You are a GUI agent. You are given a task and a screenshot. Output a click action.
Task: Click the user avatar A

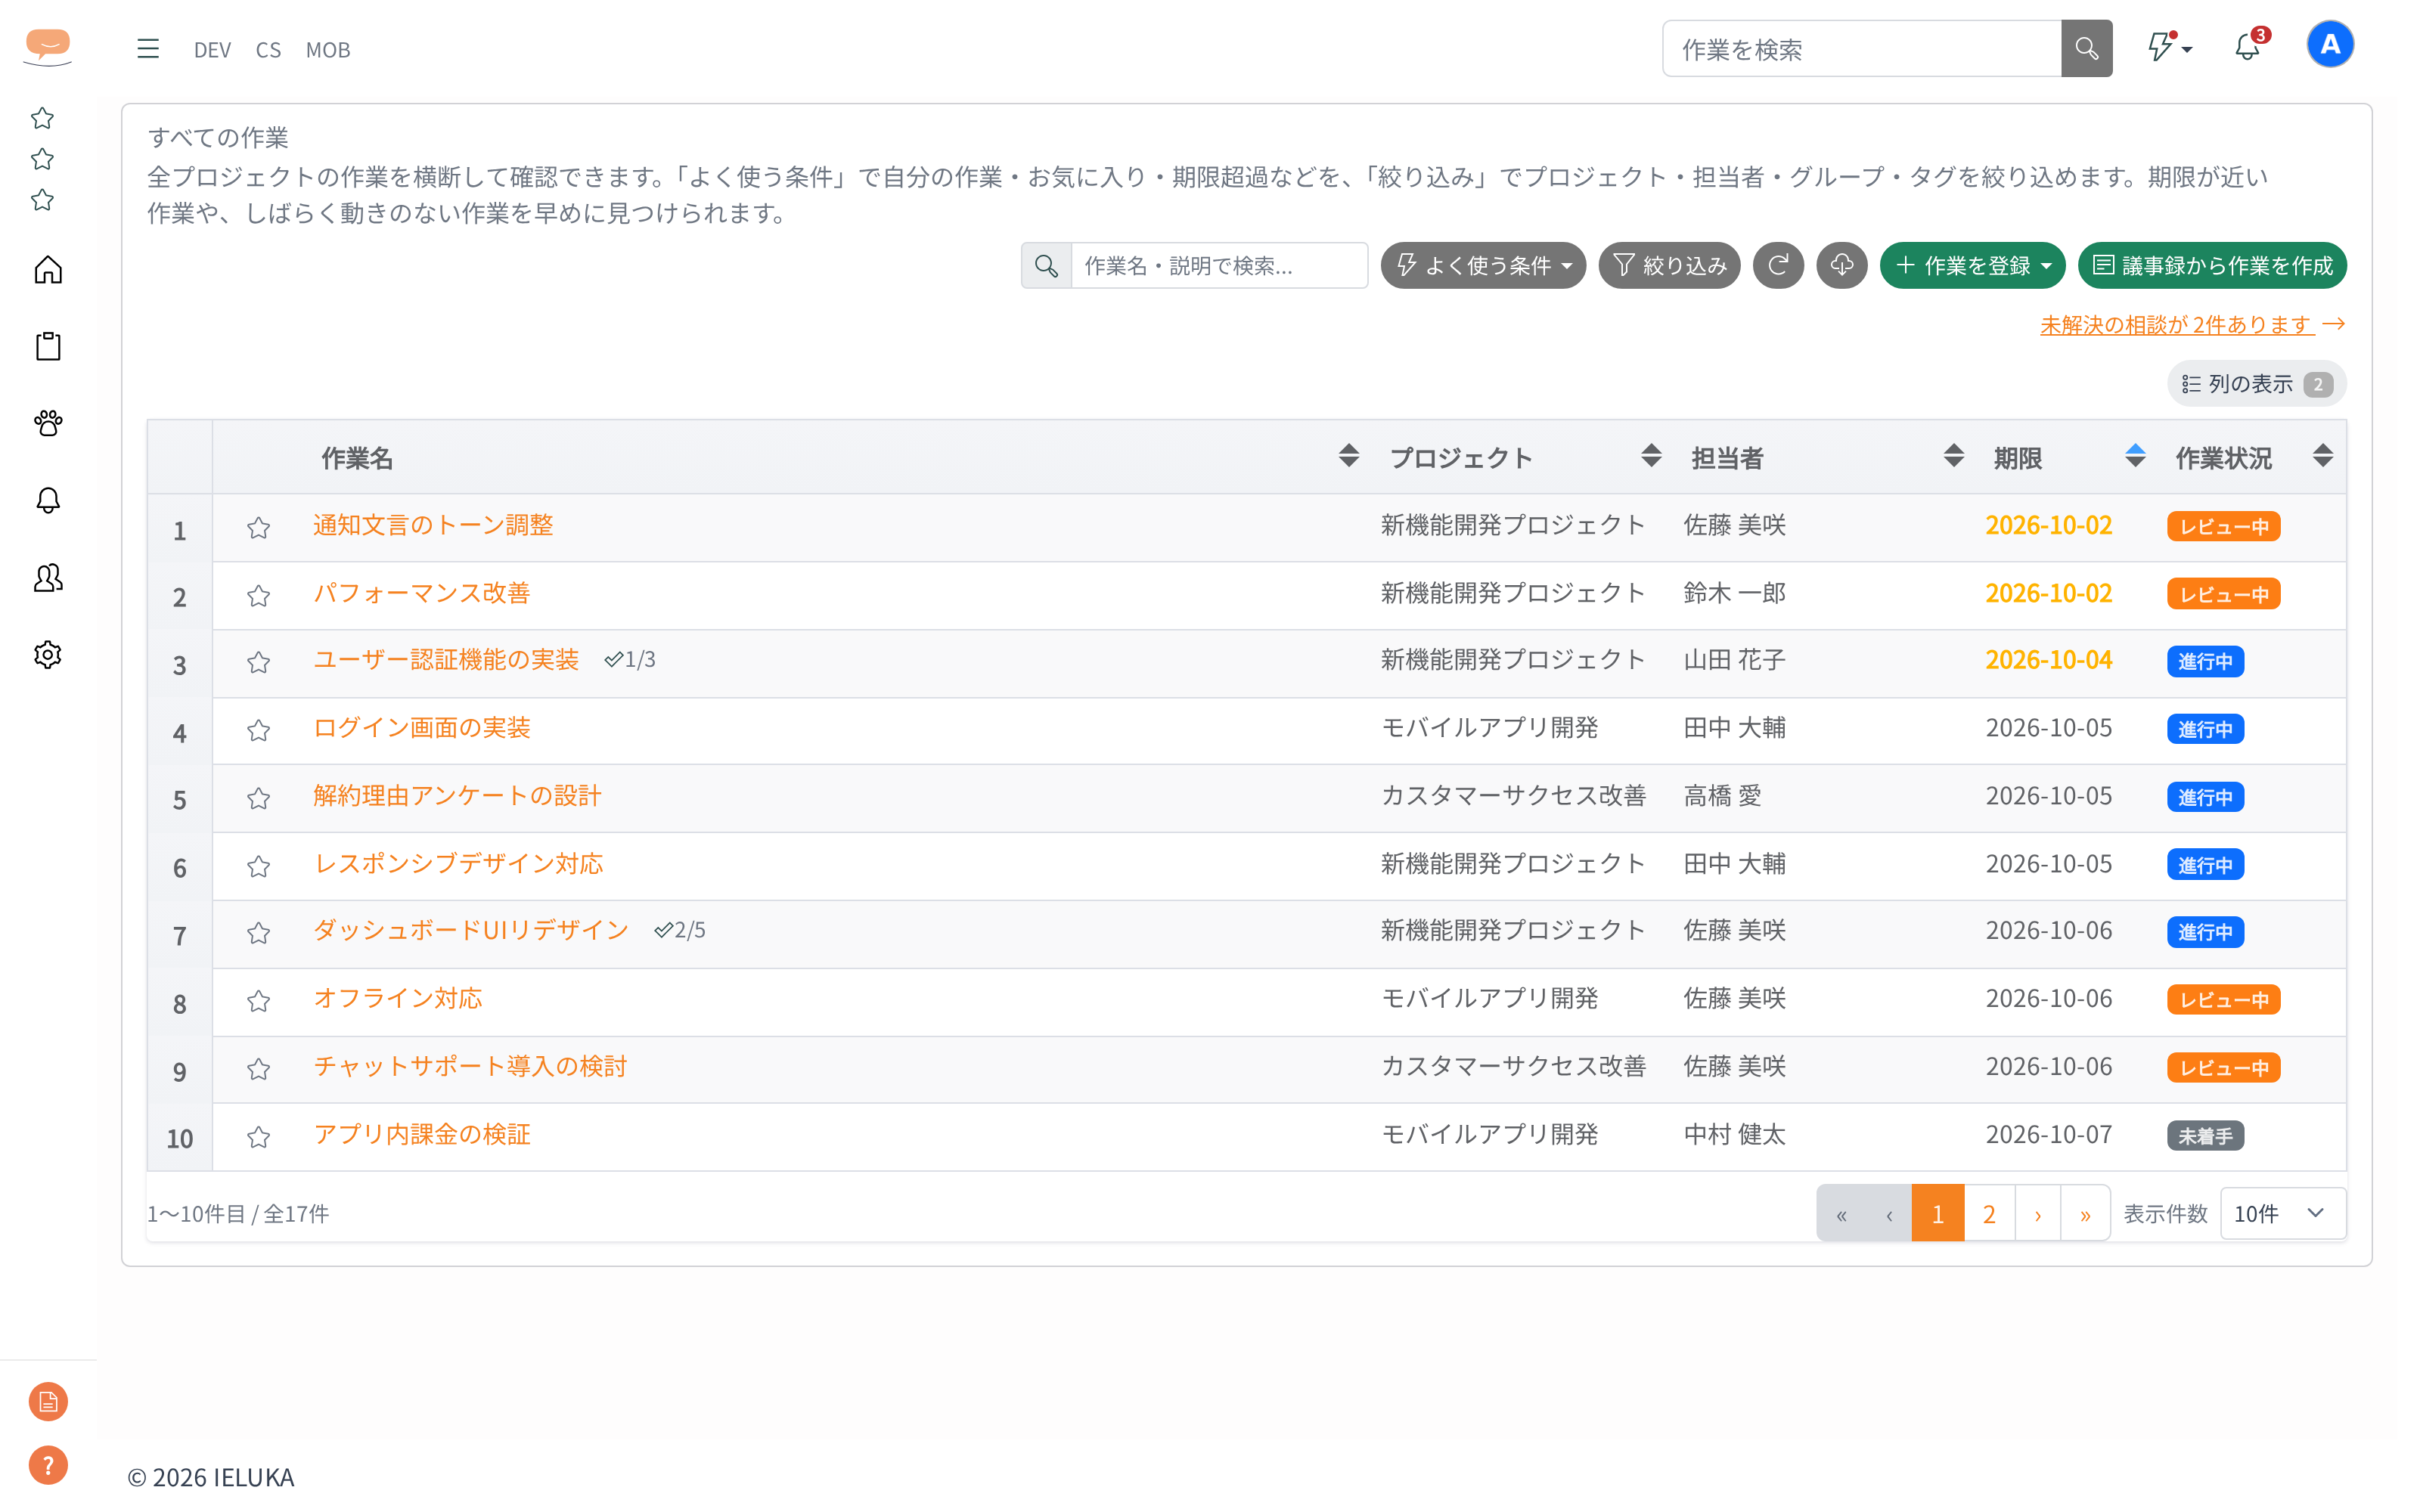[x=2330, y=45]
